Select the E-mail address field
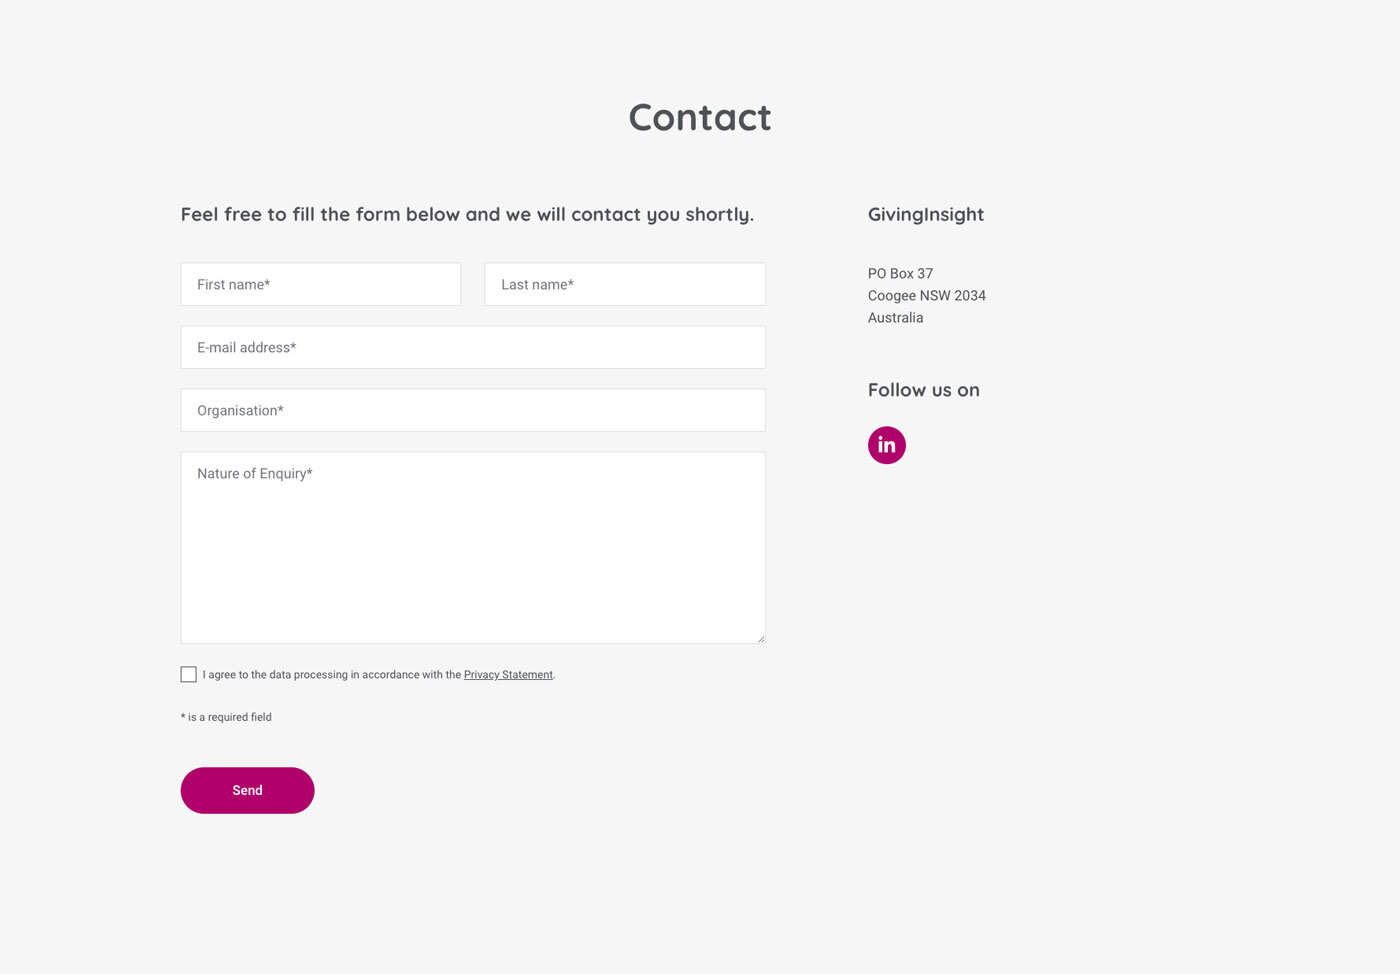1400x974 pixels. click(473, 347)
